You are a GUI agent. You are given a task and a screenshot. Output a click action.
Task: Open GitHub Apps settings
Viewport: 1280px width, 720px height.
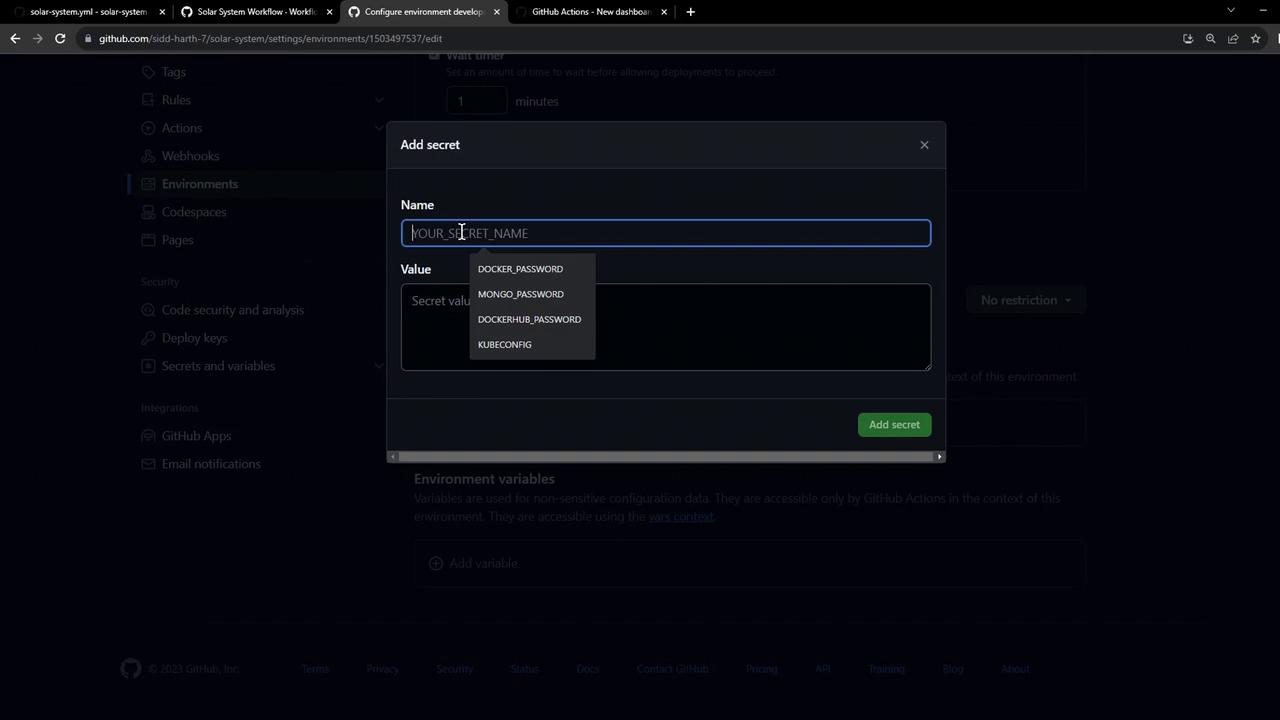pos(196,436)
